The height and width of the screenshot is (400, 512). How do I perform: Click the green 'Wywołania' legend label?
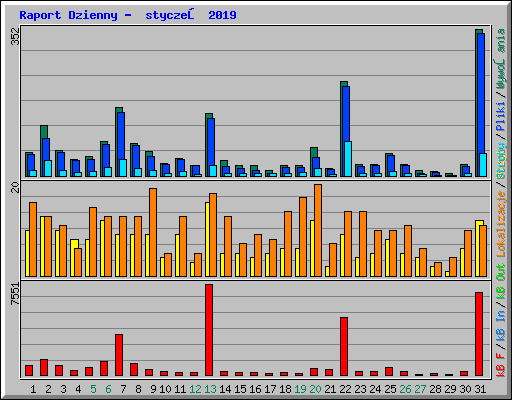pos(501,59)
